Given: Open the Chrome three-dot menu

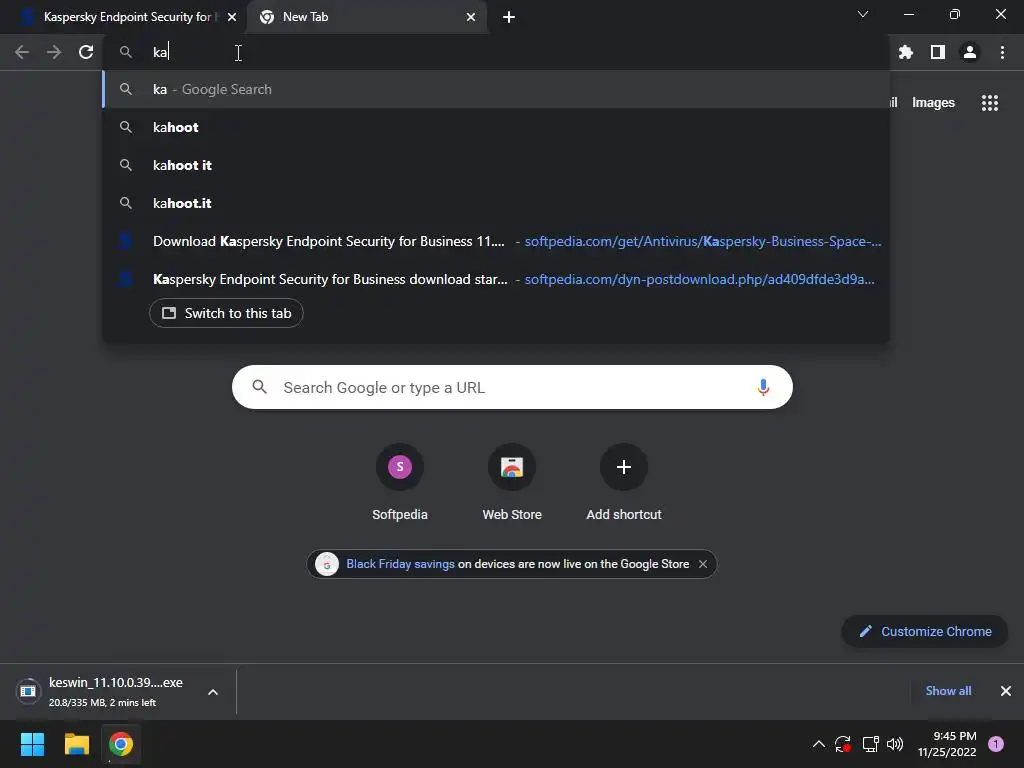Looking at the screenshot, I should 1002,52.
